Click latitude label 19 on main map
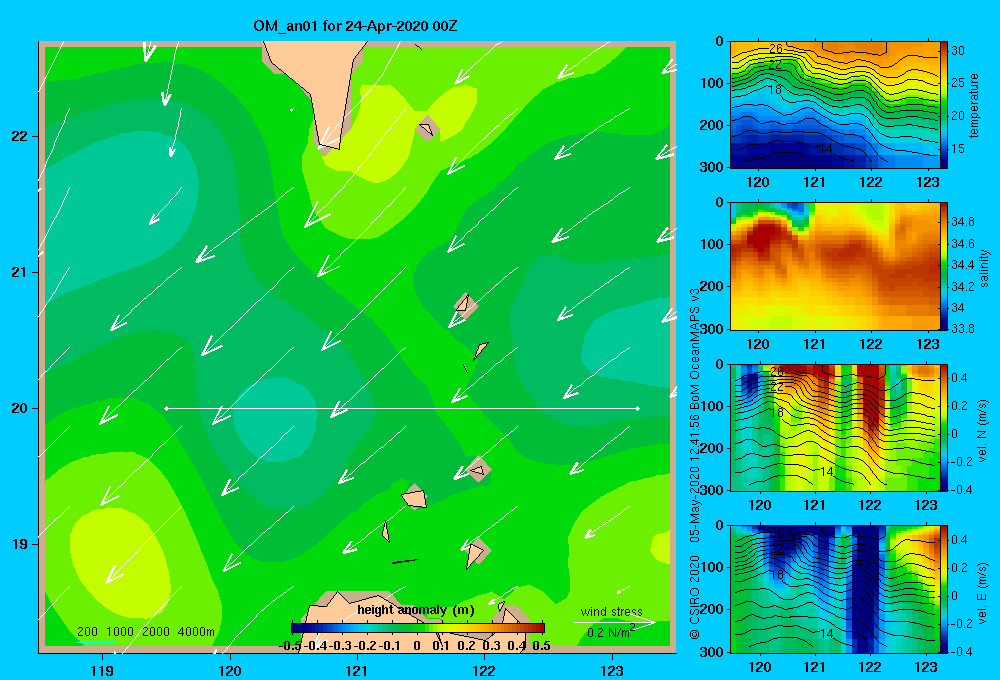The image size is (1000, 680). tap(19, 544)
